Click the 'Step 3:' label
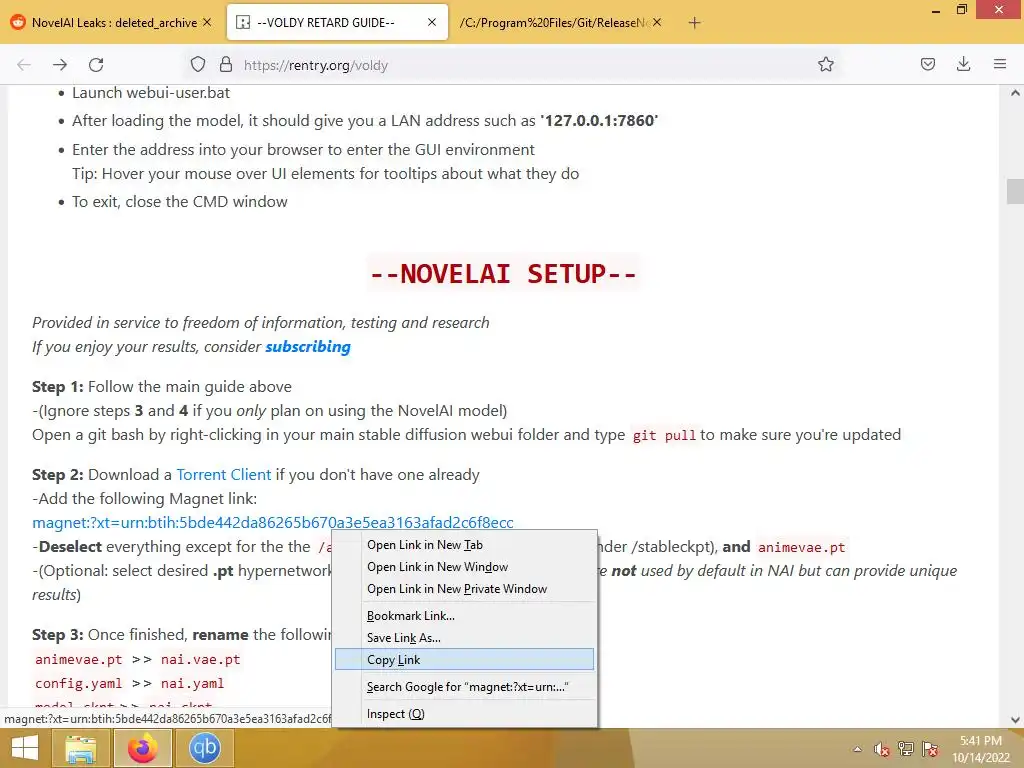 [x=57, y=635]
